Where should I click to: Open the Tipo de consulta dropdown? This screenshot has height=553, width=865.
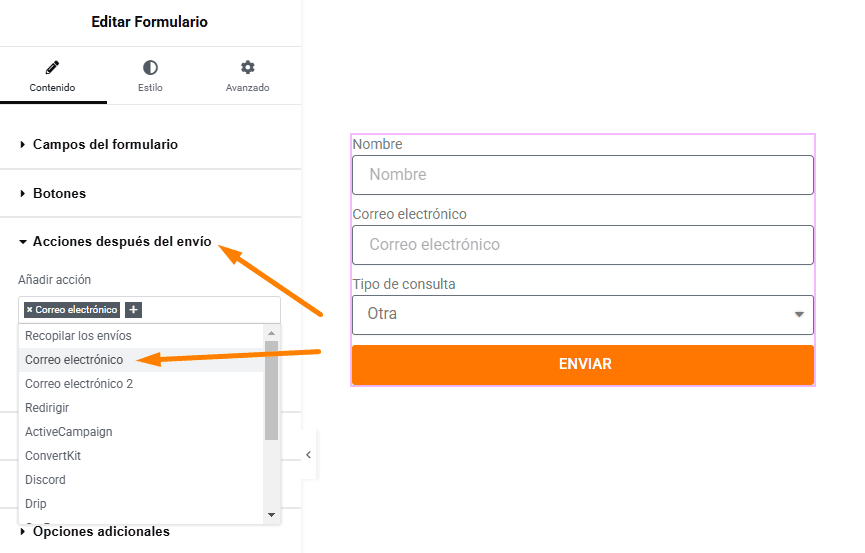click(583, 315)
